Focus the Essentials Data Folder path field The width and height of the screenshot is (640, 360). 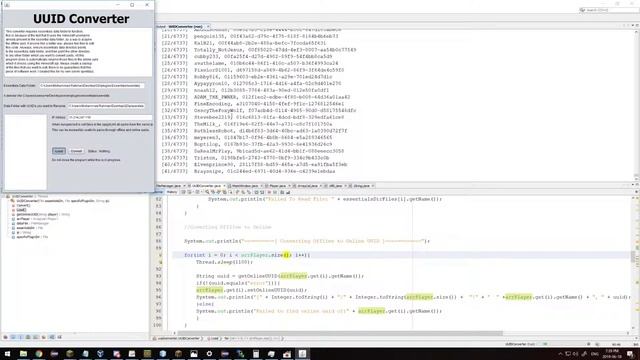point(92,86)
